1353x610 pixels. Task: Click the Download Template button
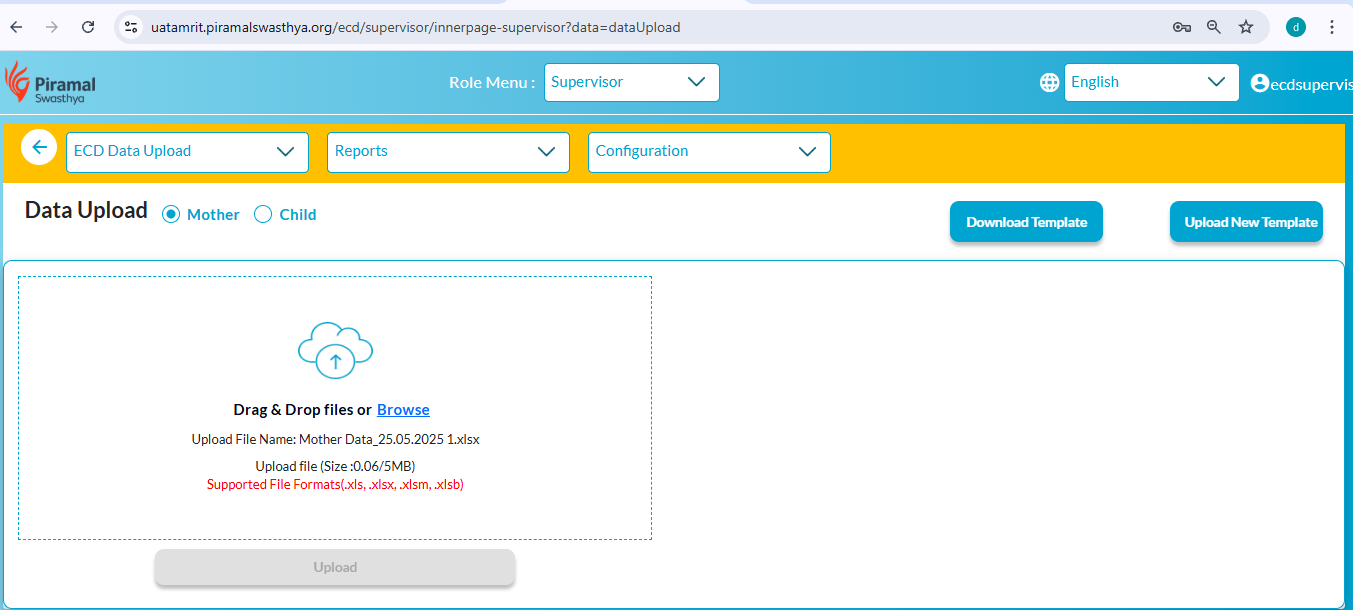[1026, 222]
